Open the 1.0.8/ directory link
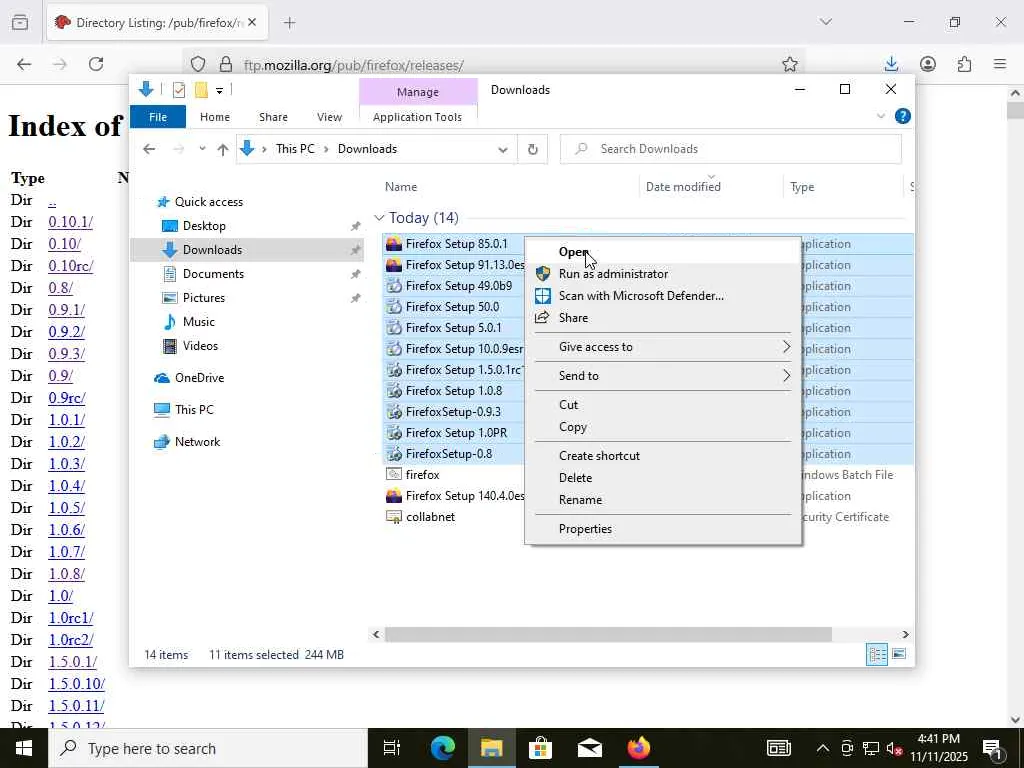Image resolution: width=1024 pixels, height=768 pixels. [x=67, y=574]
